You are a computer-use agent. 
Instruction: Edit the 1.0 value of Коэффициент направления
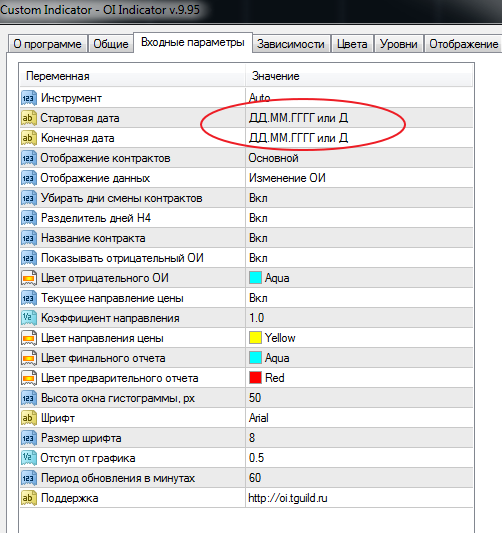[x=359, y=318]
